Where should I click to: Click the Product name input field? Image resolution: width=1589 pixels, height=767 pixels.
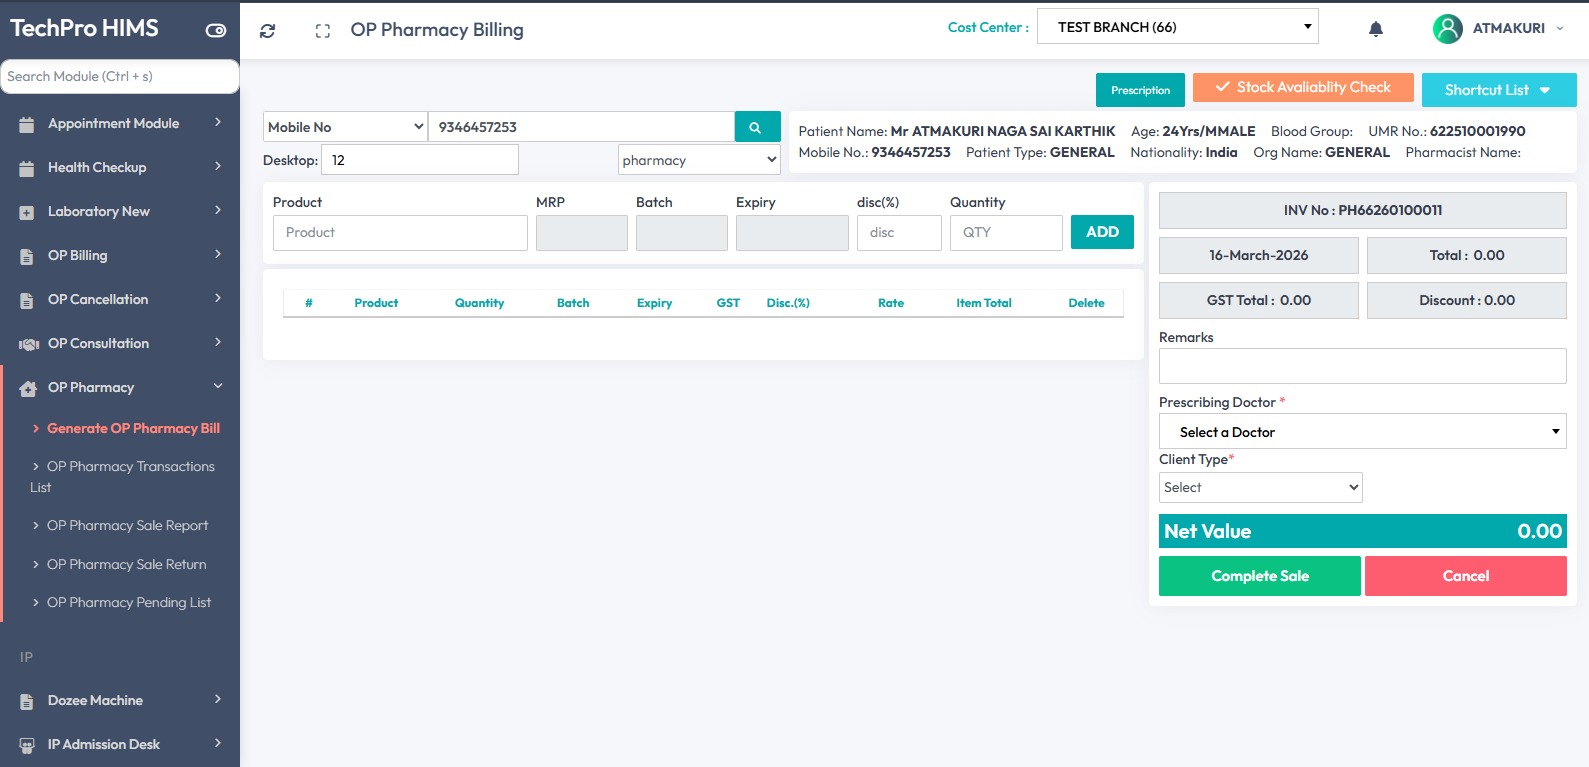pos(400,233)
